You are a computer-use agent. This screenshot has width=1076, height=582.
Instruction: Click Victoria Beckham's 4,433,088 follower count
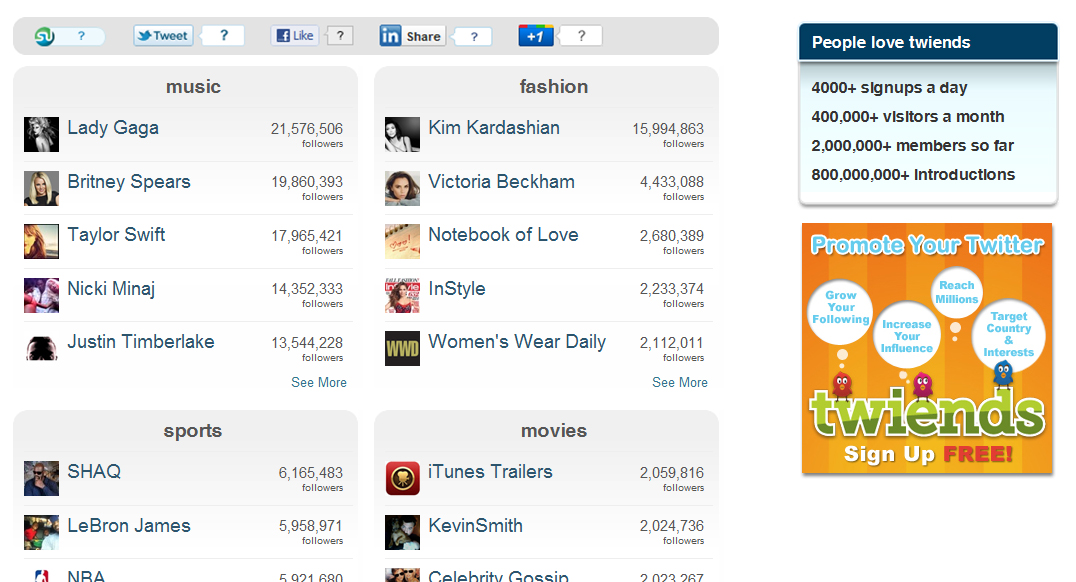point(672,182)
